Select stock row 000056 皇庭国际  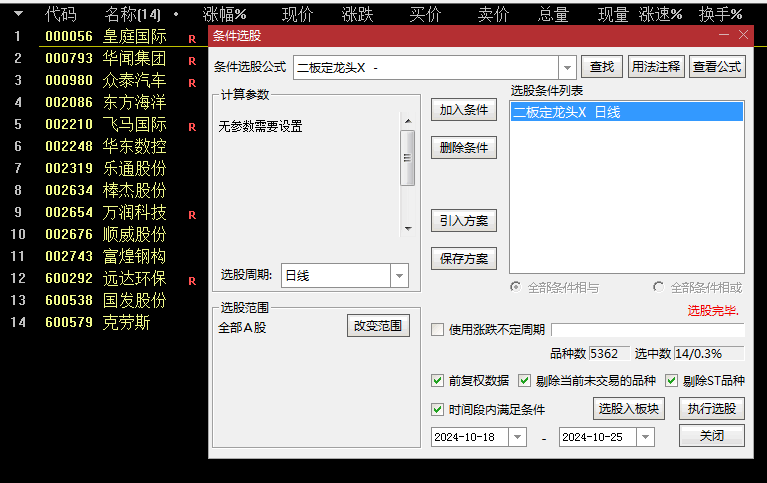tap(105, 36)
